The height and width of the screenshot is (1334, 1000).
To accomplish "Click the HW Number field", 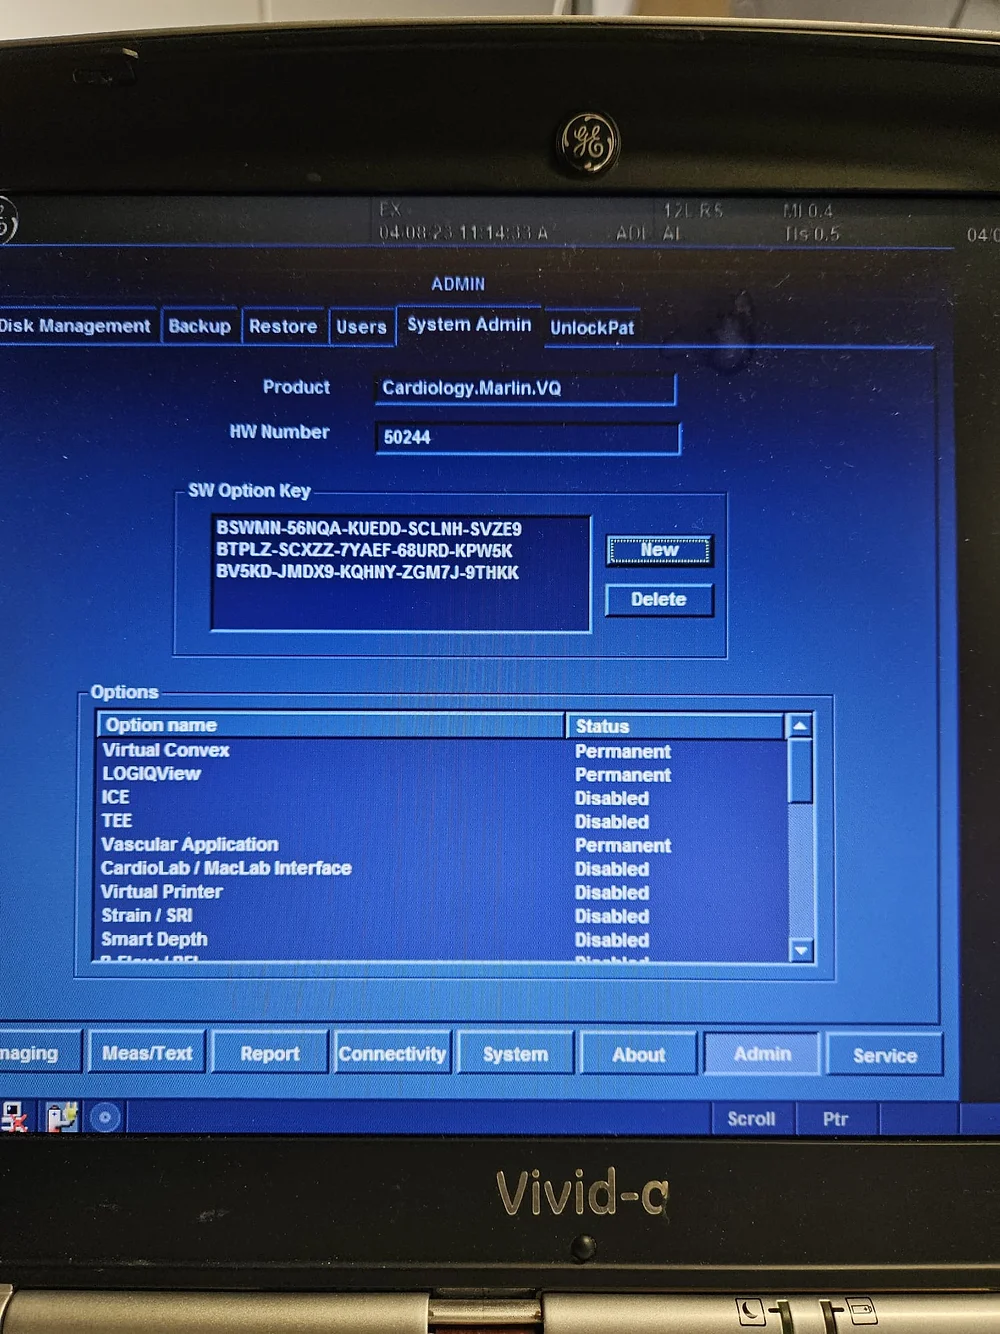I will point(527,437).
